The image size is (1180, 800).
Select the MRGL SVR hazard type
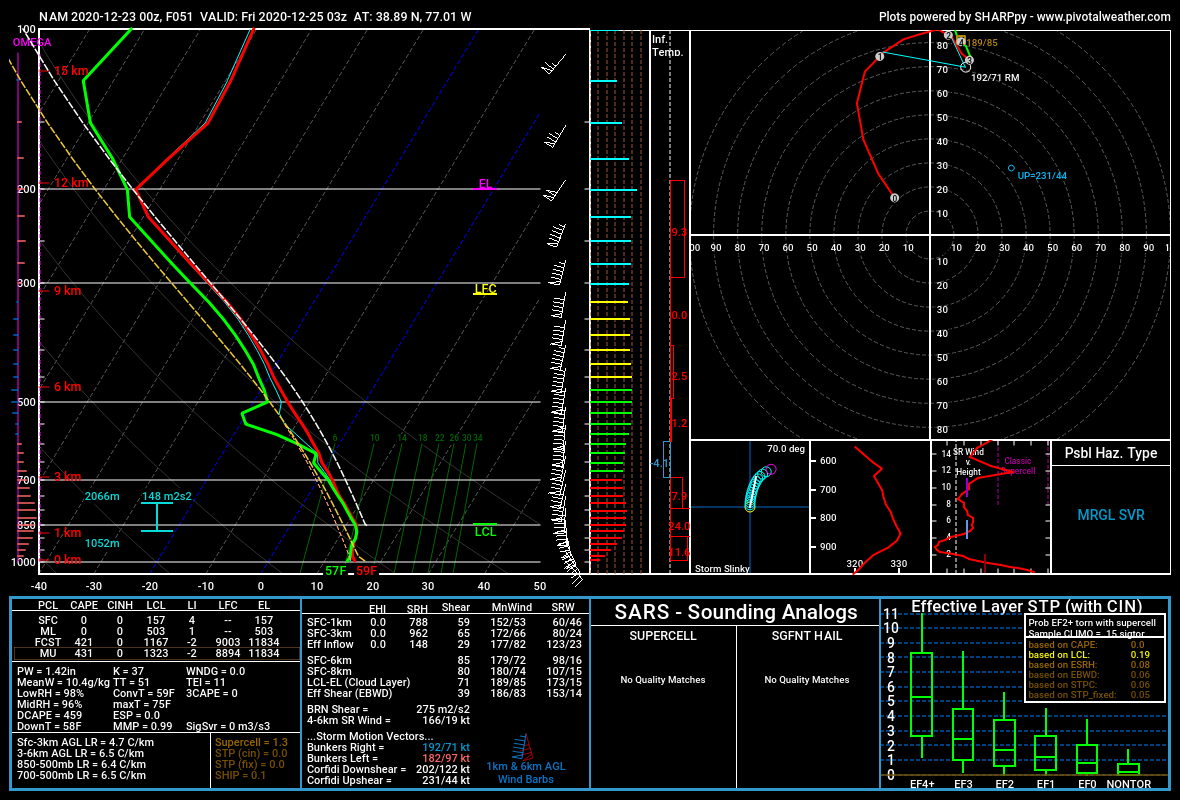click(x=1111, y=516)
